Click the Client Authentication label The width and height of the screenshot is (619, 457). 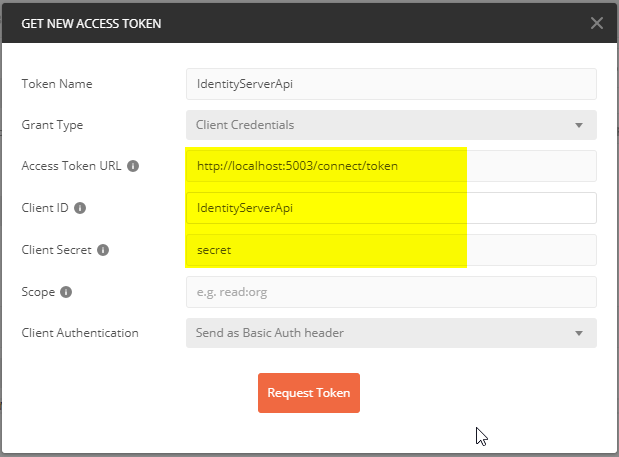pos(80,333)
